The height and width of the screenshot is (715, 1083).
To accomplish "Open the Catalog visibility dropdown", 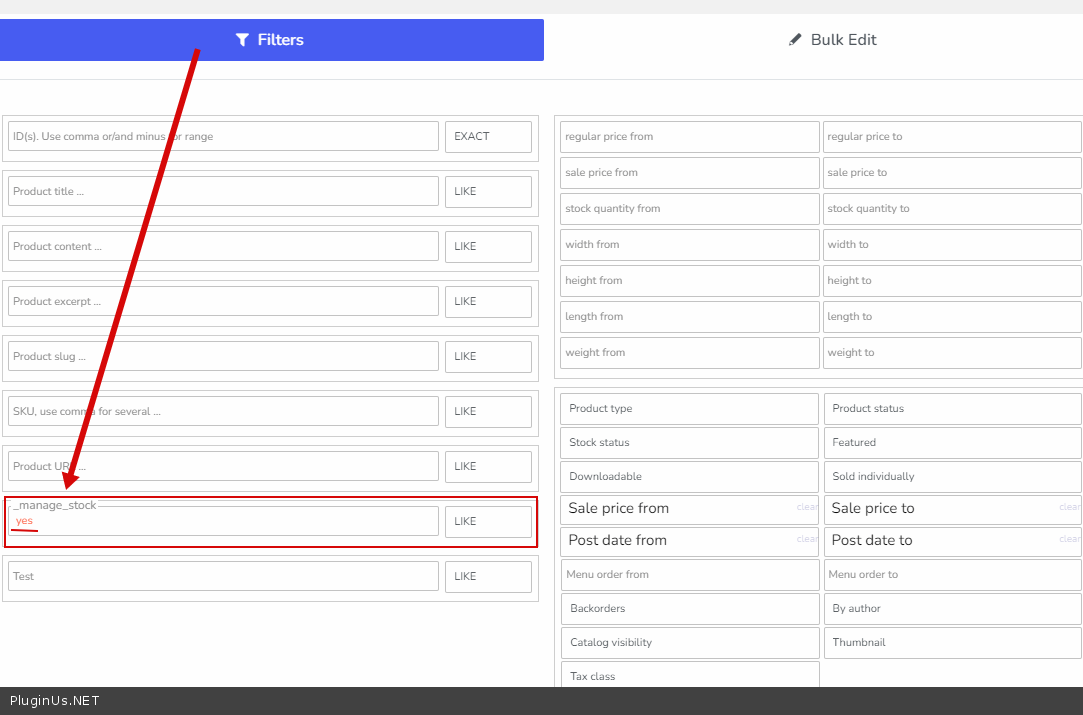I will pos(689,643).
